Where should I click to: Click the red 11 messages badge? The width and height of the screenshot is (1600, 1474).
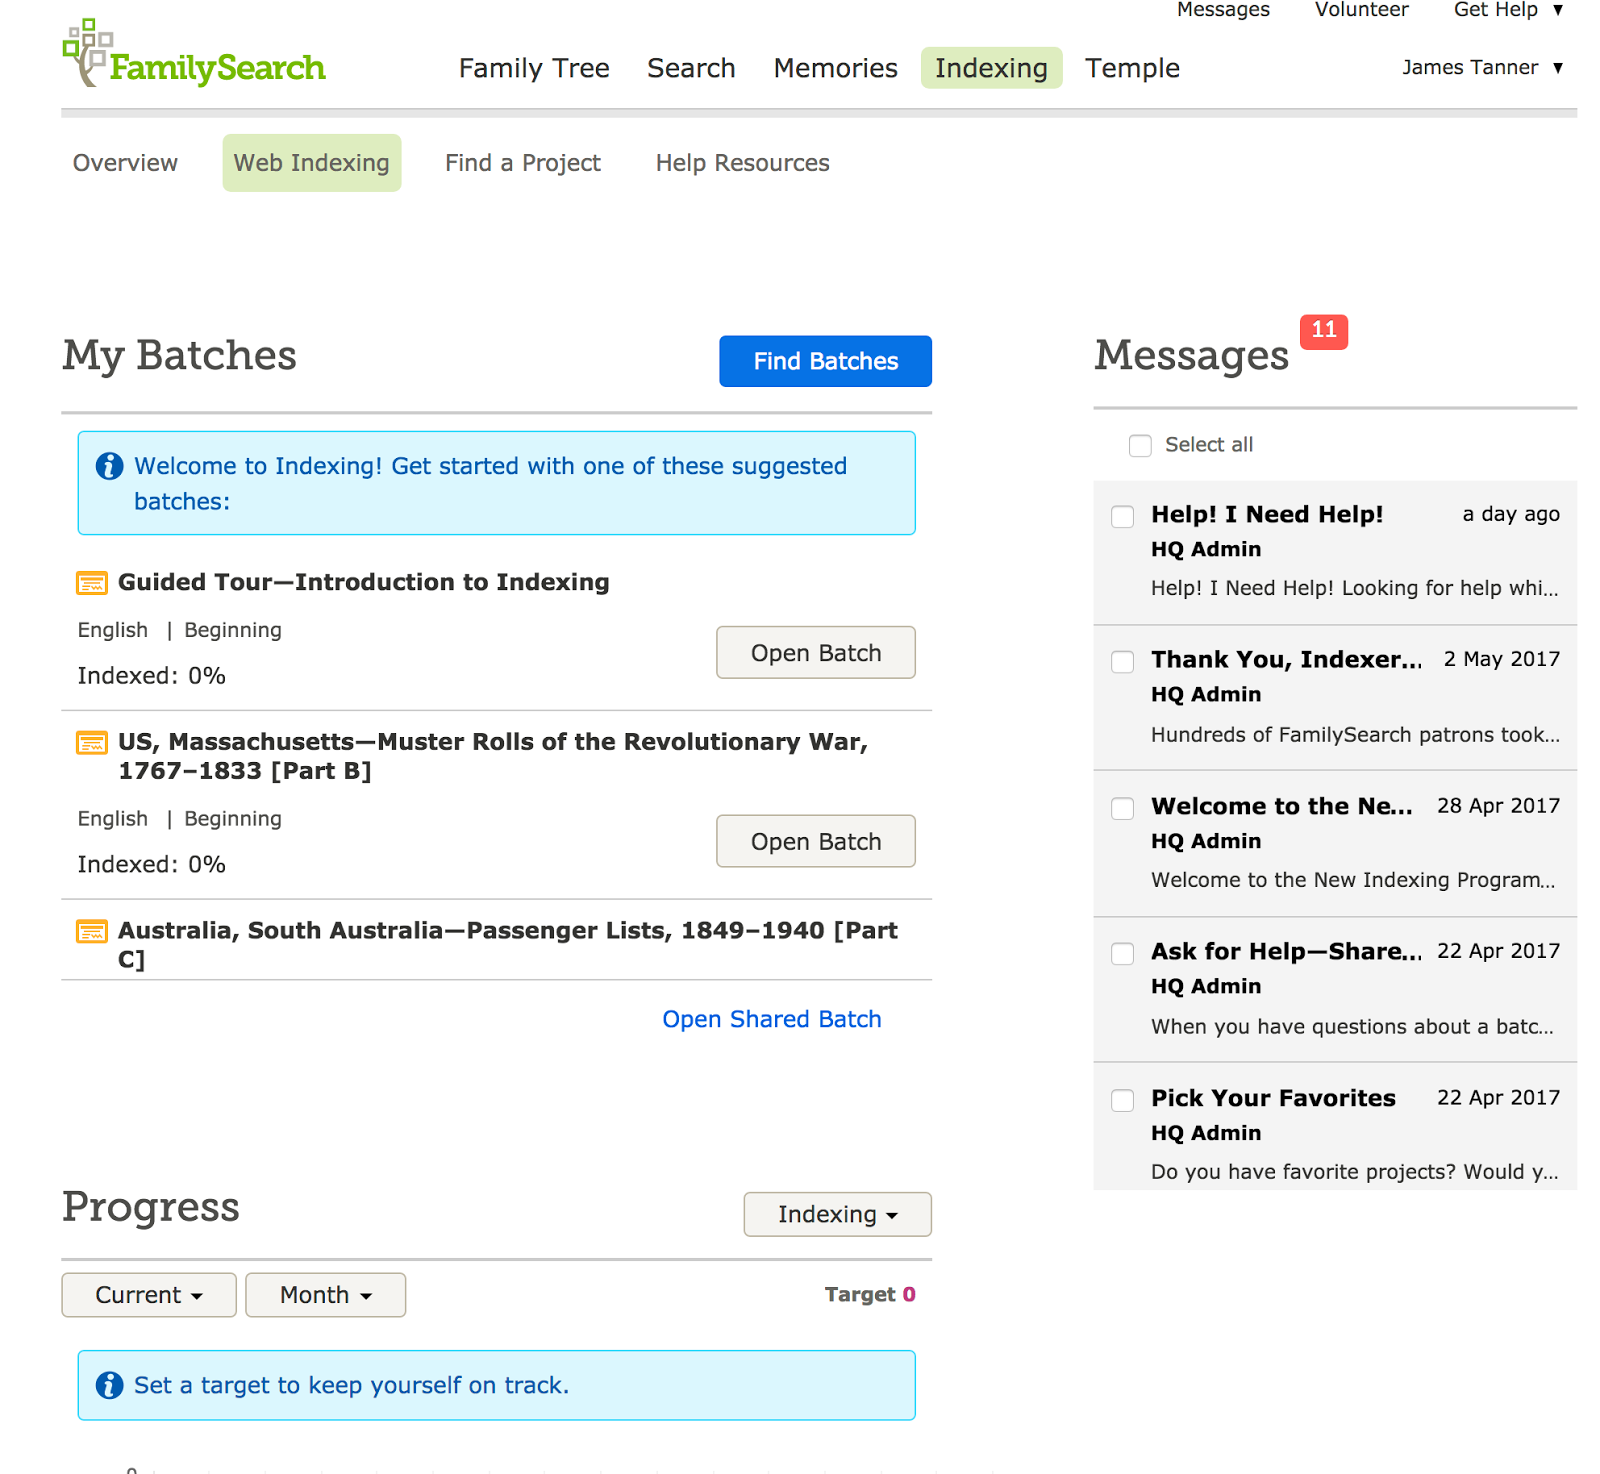(1324, 331)
